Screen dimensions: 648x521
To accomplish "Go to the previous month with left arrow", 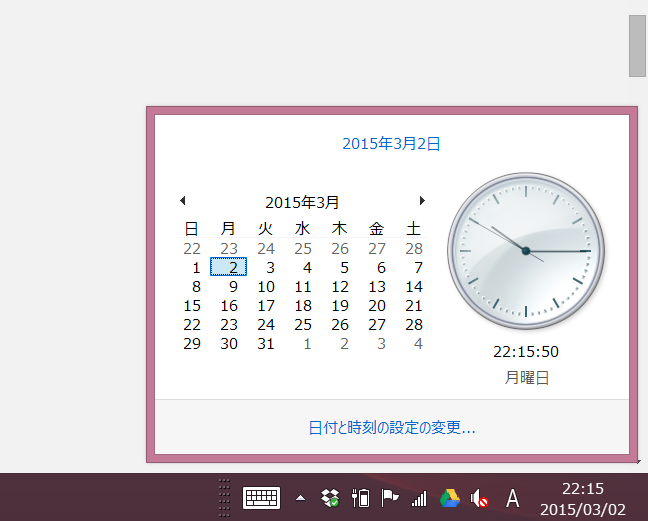I will coord(183,201).
